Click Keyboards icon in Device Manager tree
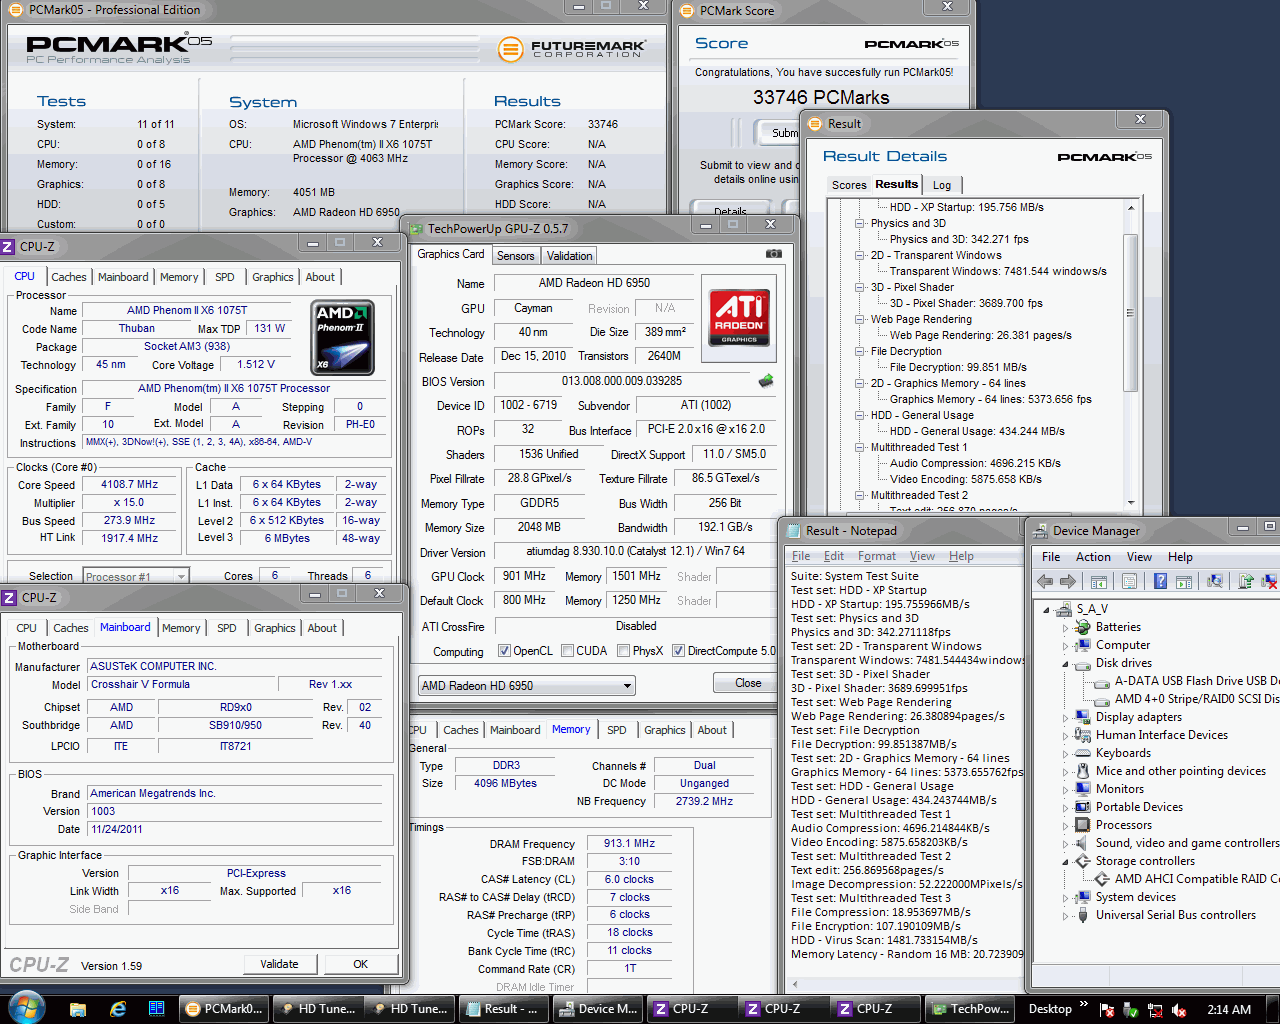This screenshot has height=1024, width=1280. 1082,753
